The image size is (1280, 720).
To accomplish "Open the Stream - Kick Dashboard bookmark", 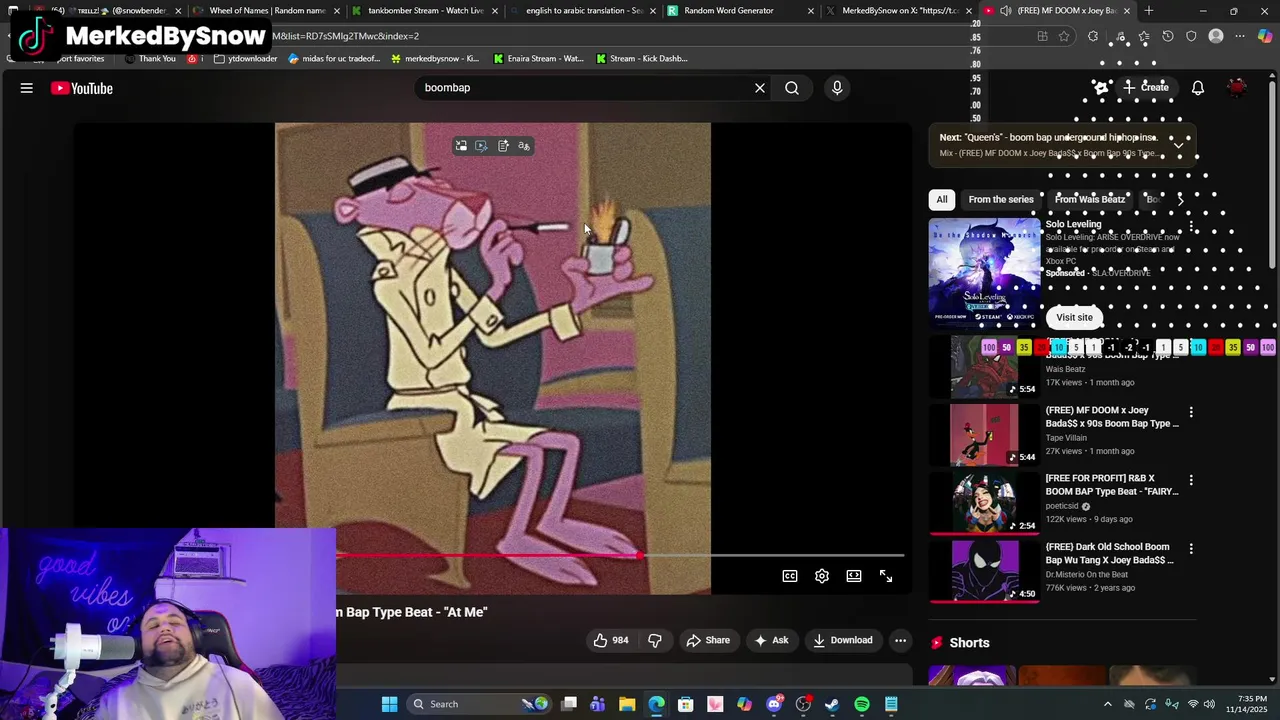I will (x=641, y=58).
